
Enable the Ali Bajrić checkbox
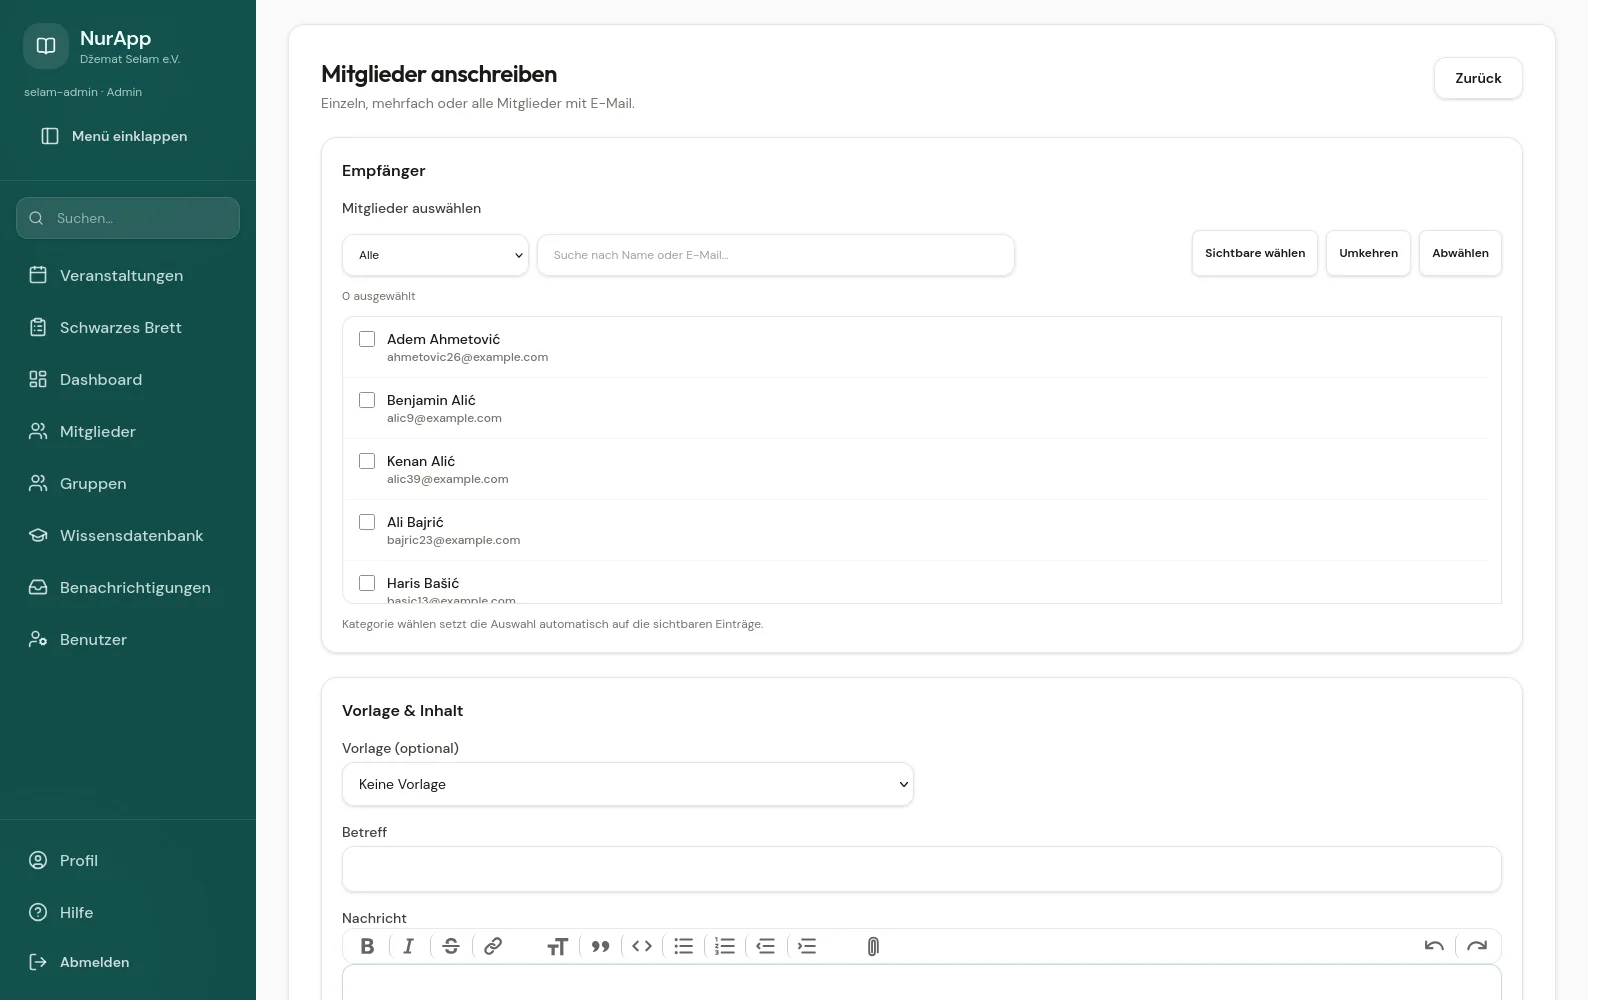(x=367, y=522)
